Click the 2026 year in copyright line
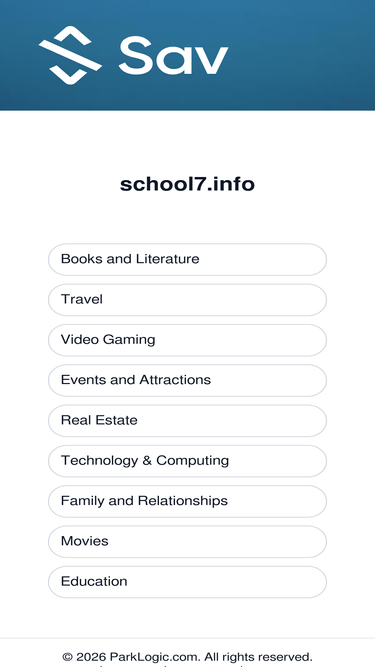Image resolution: width=375 pixels, height=667 pixels. pos(91,656)
